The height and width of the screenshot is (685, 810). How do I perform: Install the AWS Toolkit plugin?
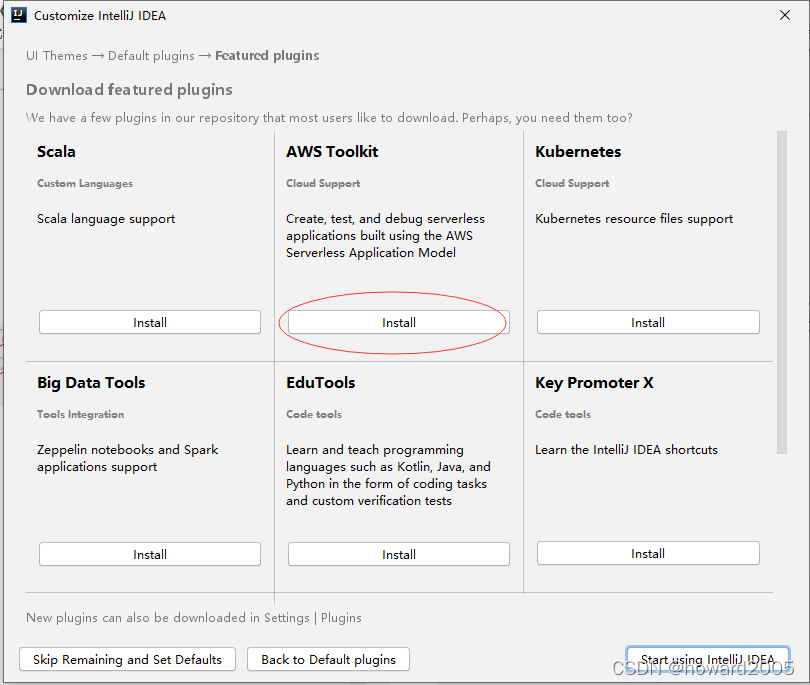(x=399, y=322)
